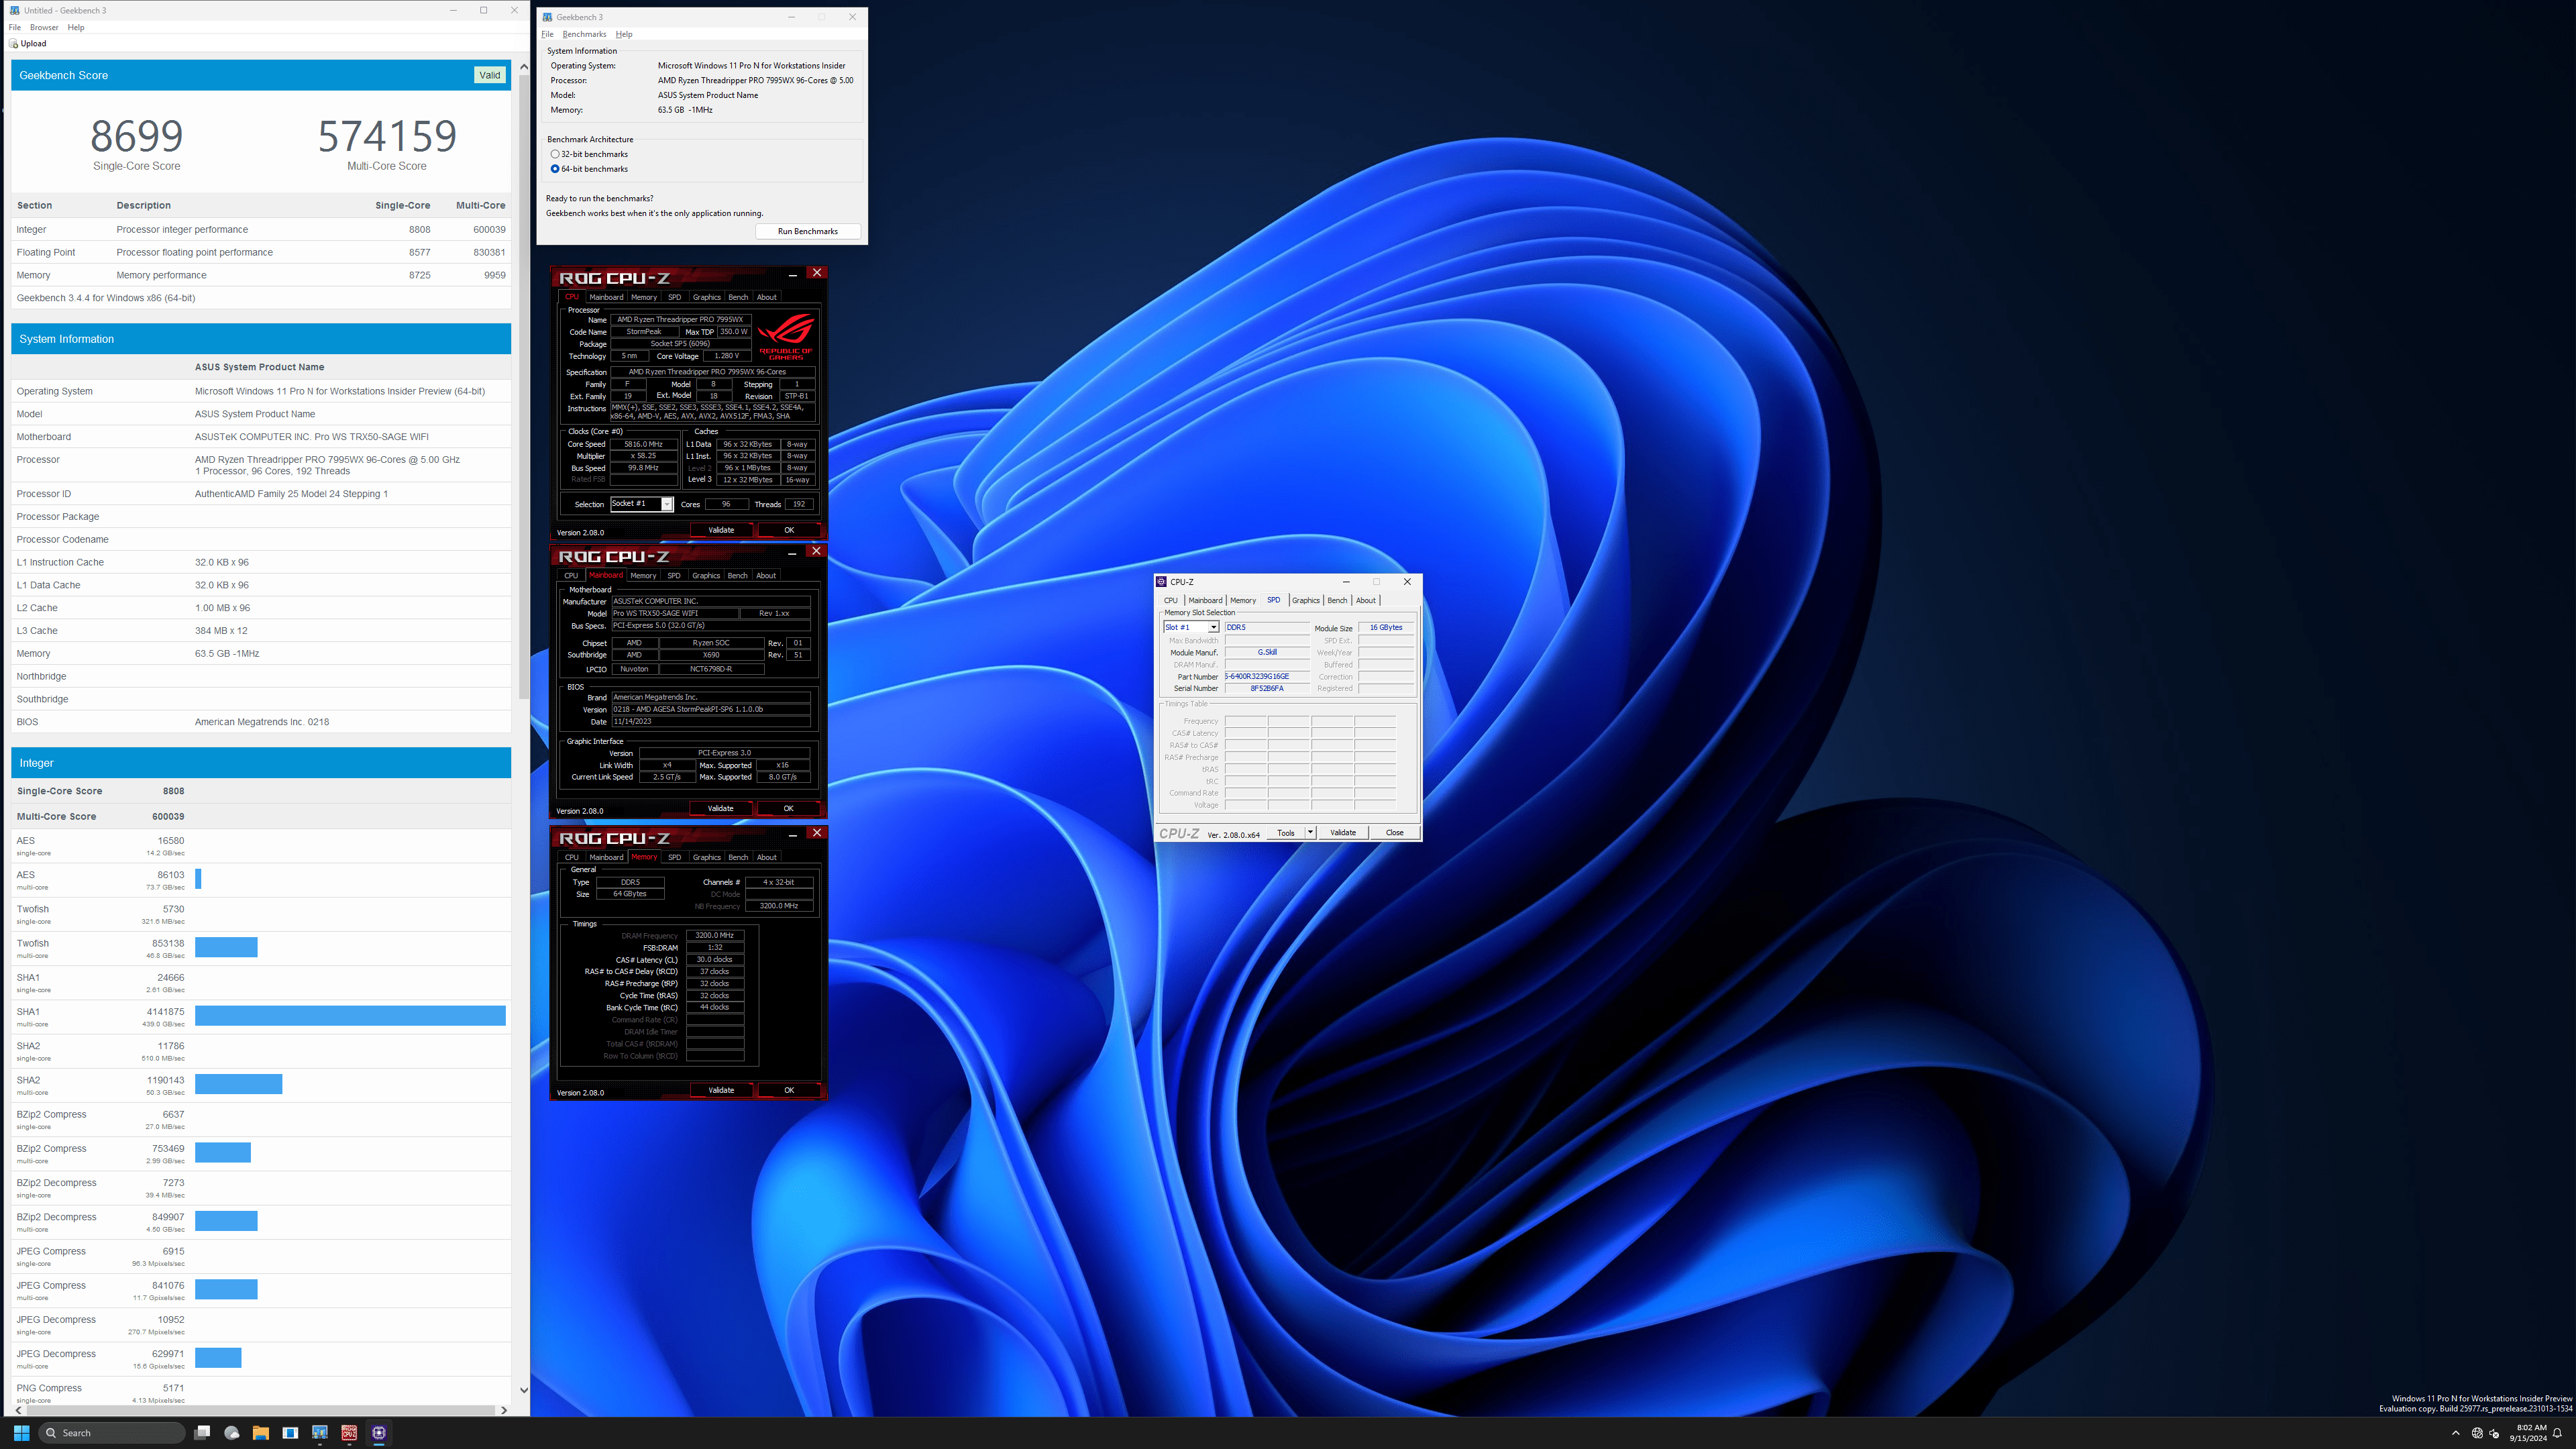Switch to purple CPU-Z chip icon on taskbar
Viewport: 2576px width, 1449px height.
pos(379,1432)
